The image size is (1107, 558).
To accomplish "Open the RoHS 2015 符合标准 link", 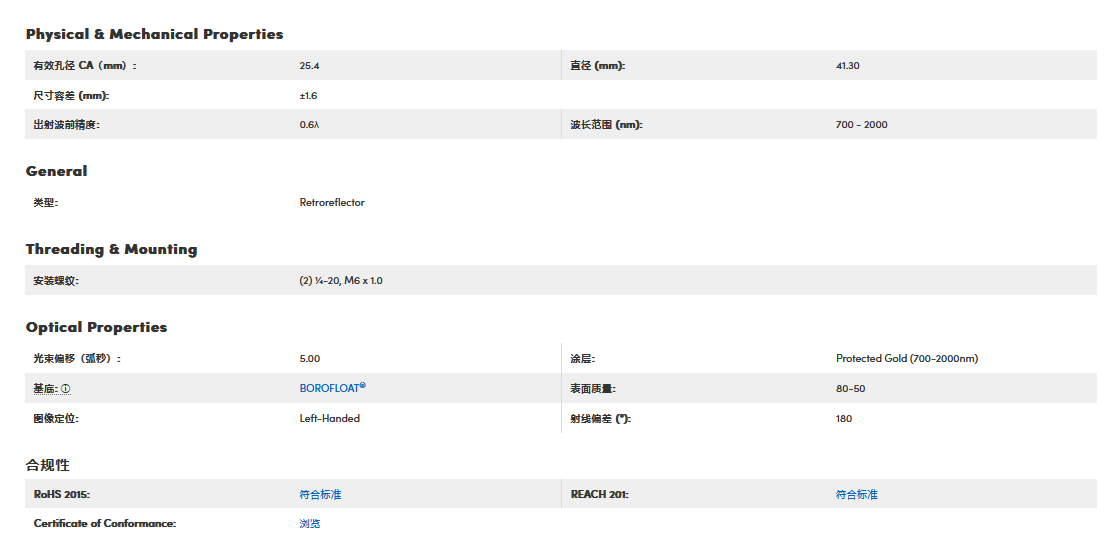I will tap(320, 494).
